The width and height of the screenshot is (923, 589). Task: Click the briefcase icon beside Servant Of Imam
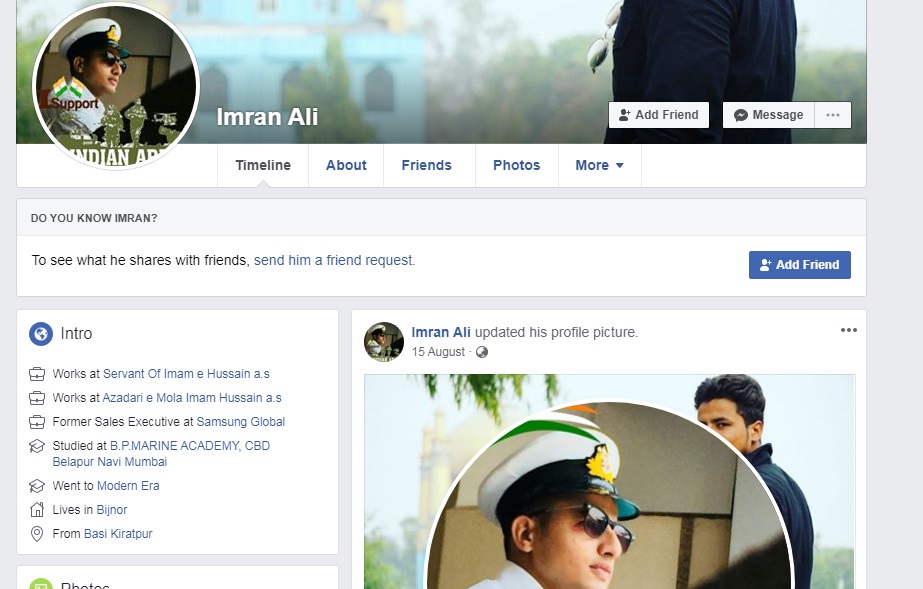click(36, 374)
